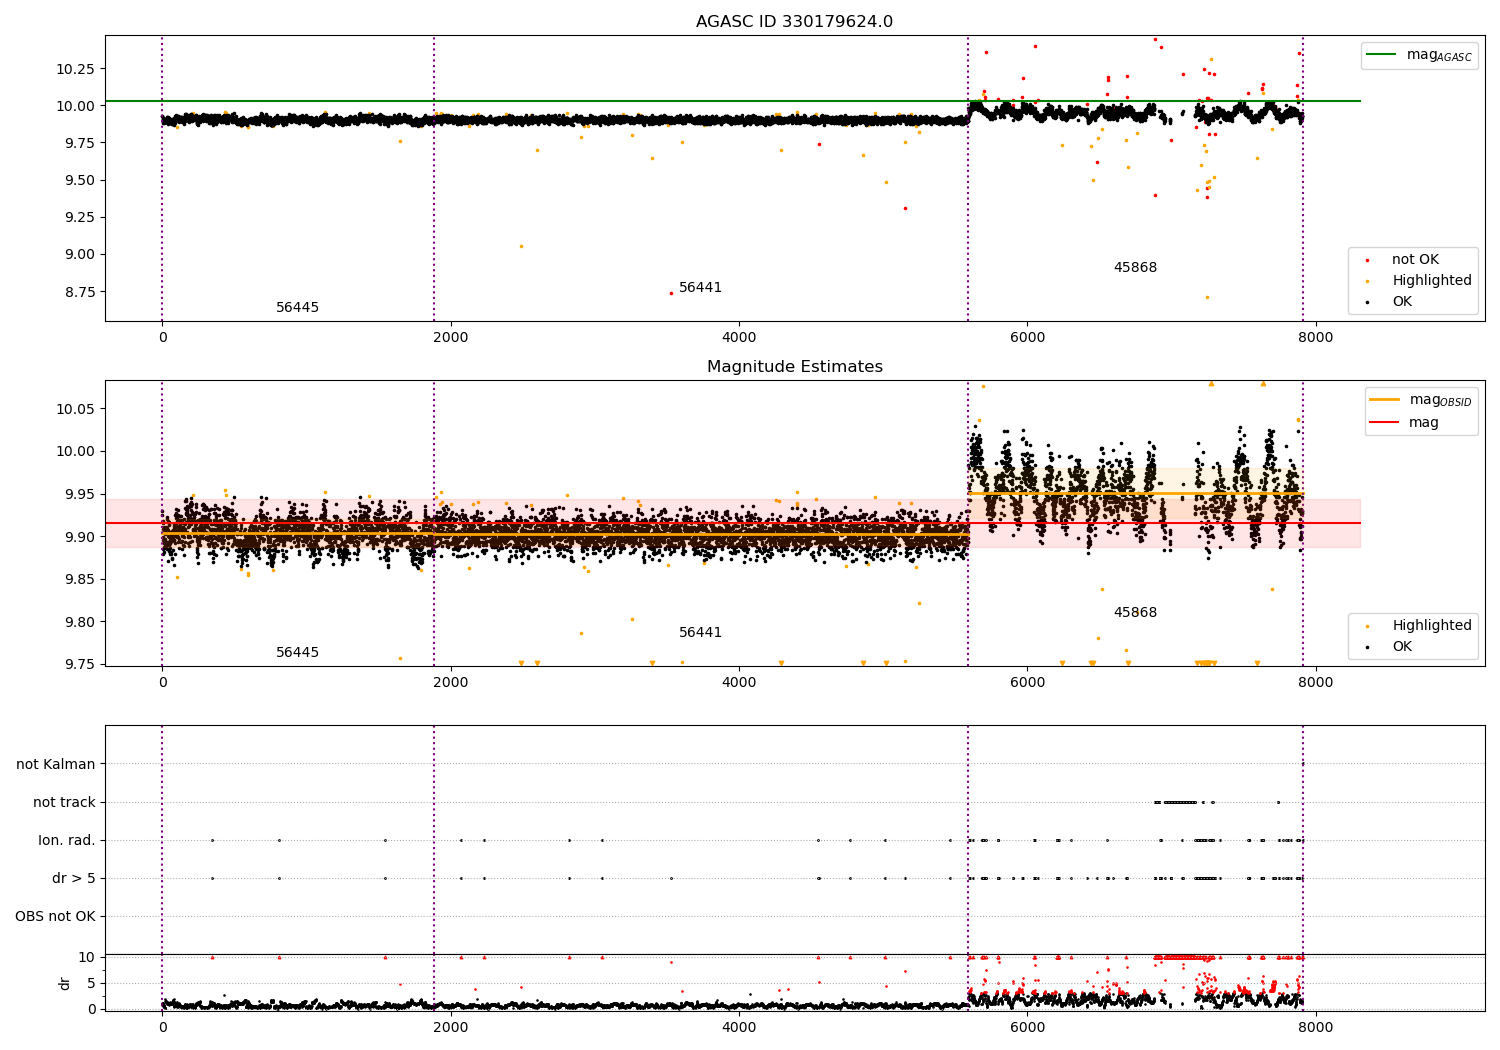Click obsid label 45868 in middle plot
The height and width of the screenshot is (1050, 1500).
[x=1135, y=613]
